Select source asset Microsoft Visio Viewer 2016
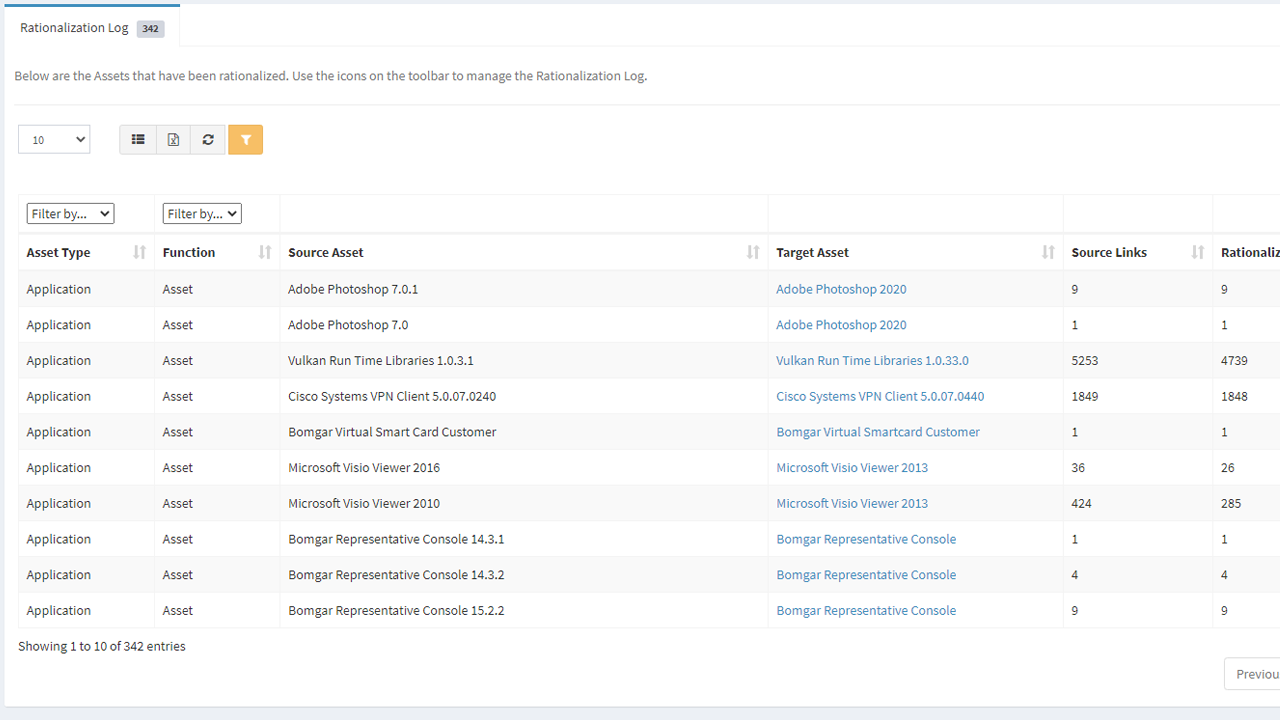 click(x=364, y=468)
